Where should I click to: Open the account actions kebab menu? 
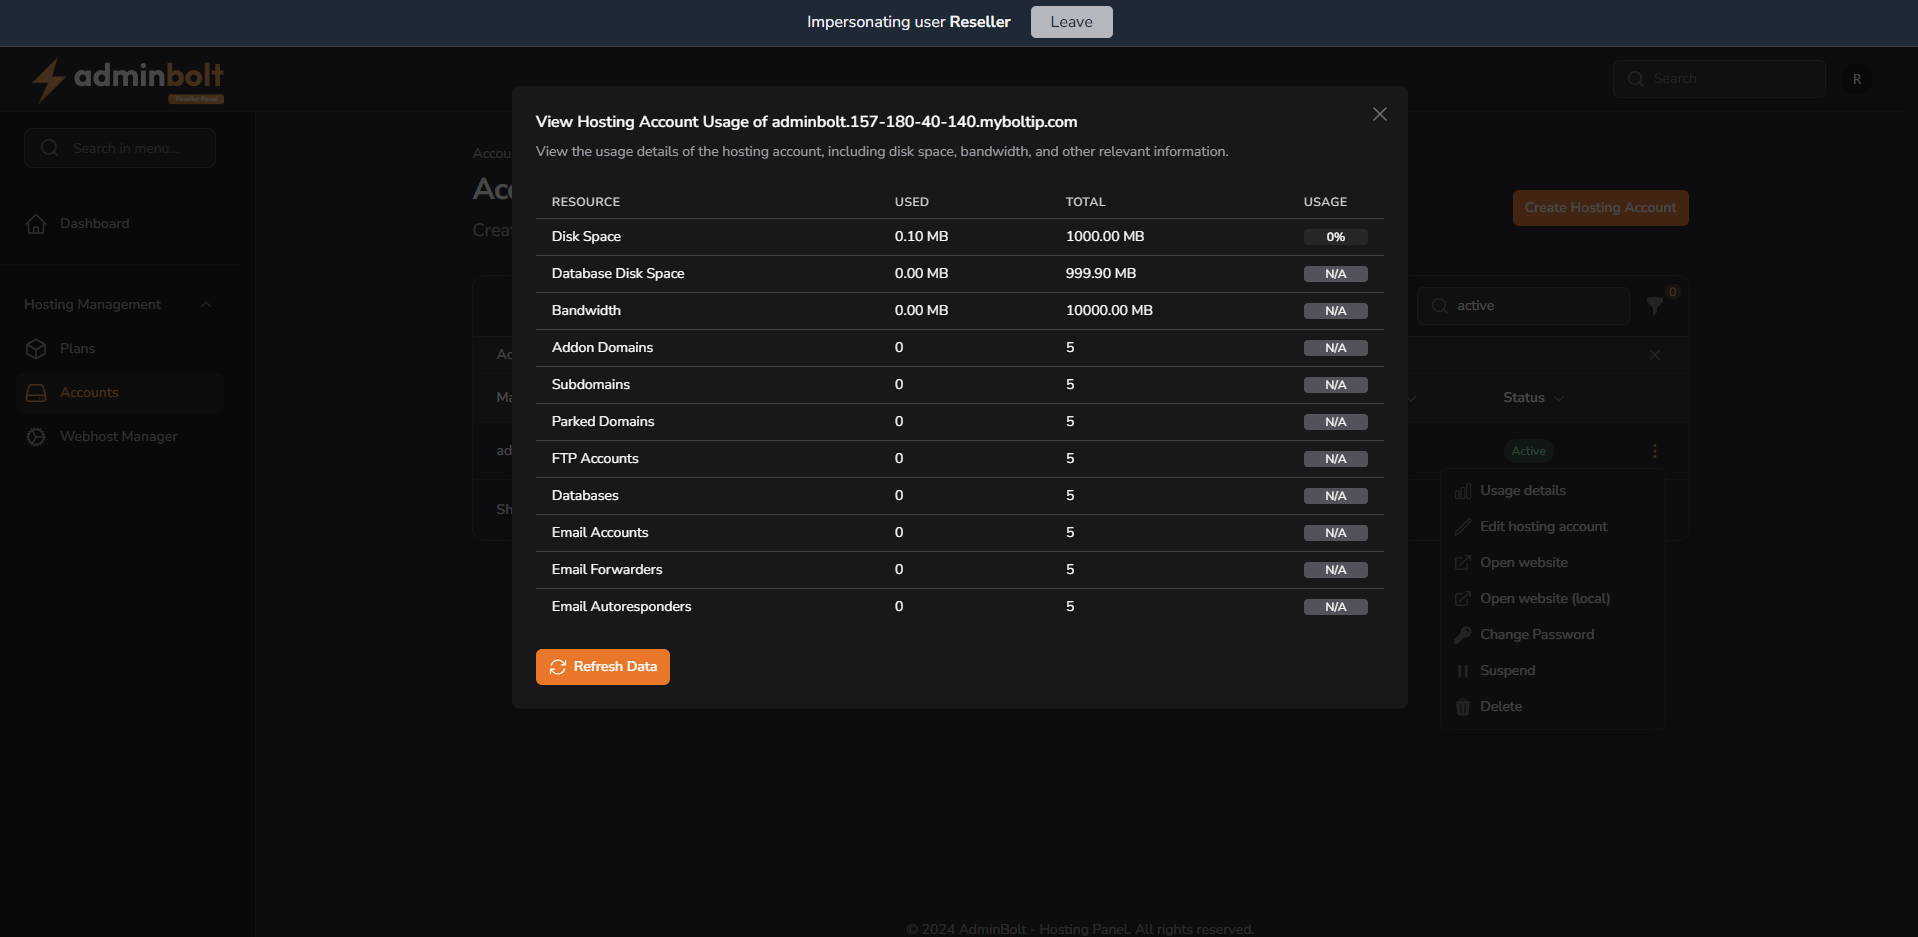(1655, 451)
